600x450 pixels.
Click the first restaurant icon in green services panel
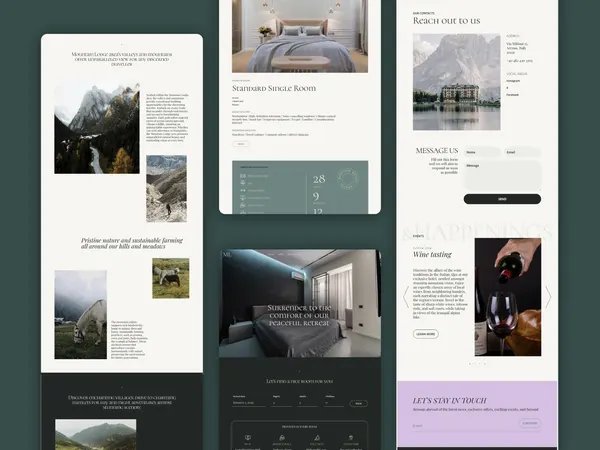click(x=243, y=176)
